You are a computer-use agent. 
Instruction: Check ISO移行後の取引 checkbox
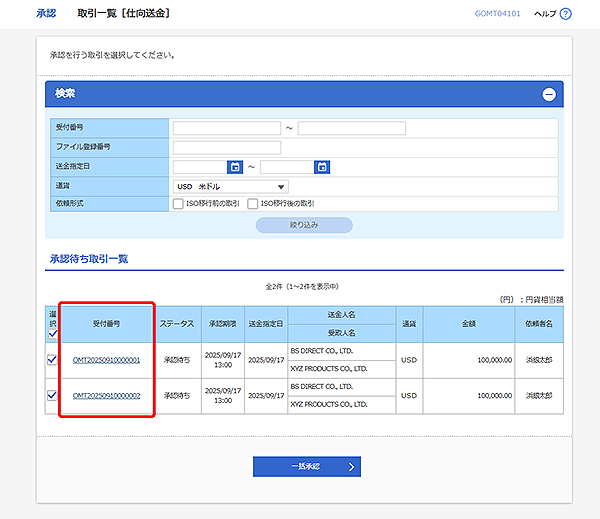(253, 204)
